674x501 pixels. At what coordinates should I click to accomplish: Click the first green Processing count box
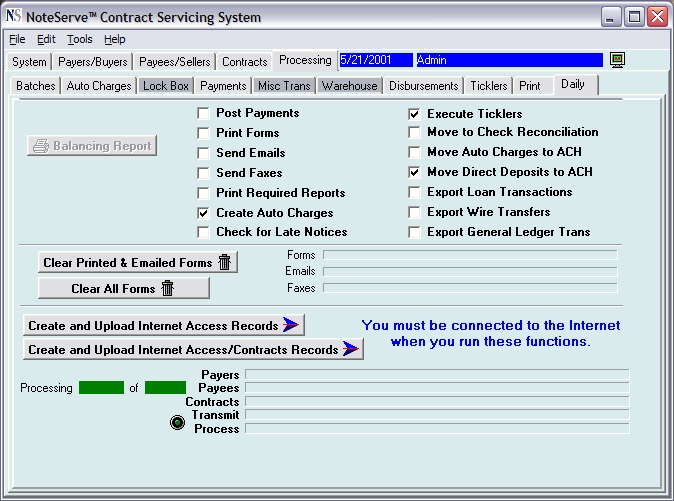click(x=101, y=388)
